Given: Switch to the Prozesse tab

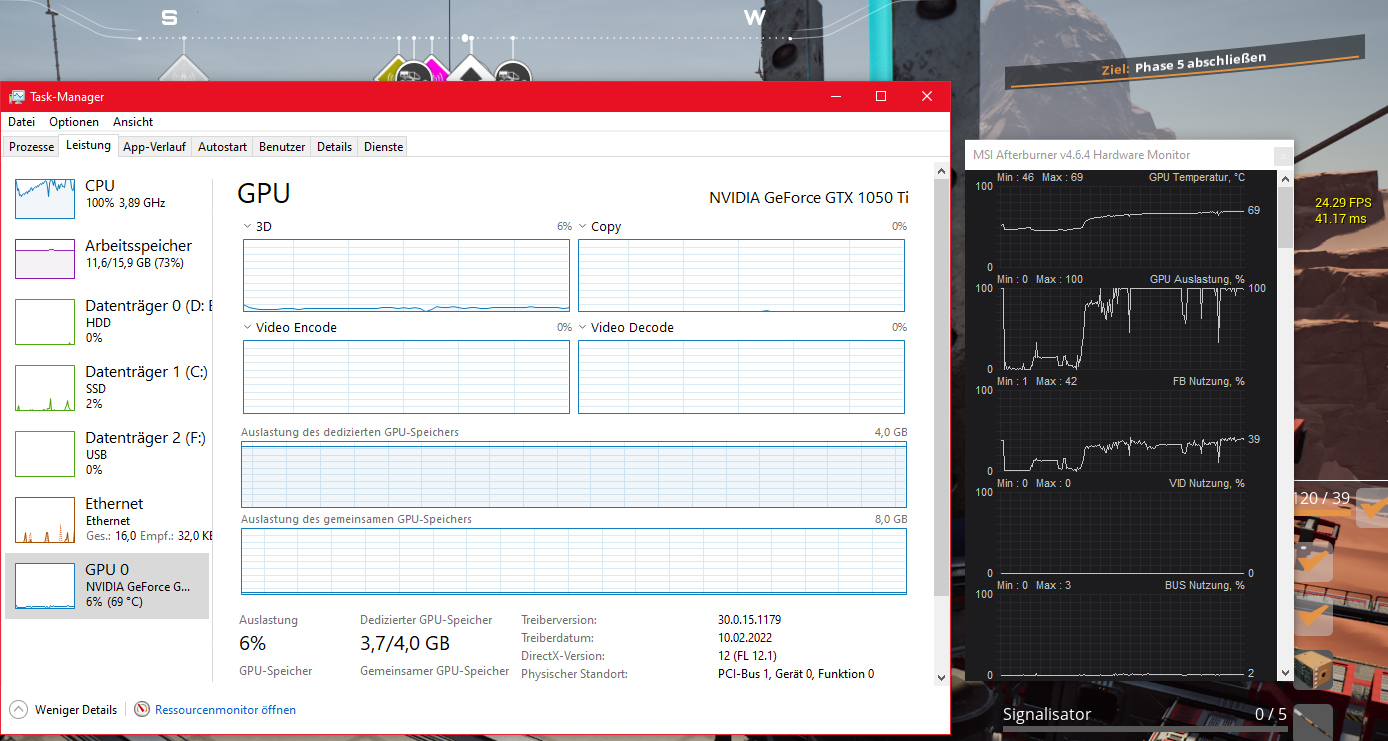Looking at the screenshot, I should [x=30, y=146].
